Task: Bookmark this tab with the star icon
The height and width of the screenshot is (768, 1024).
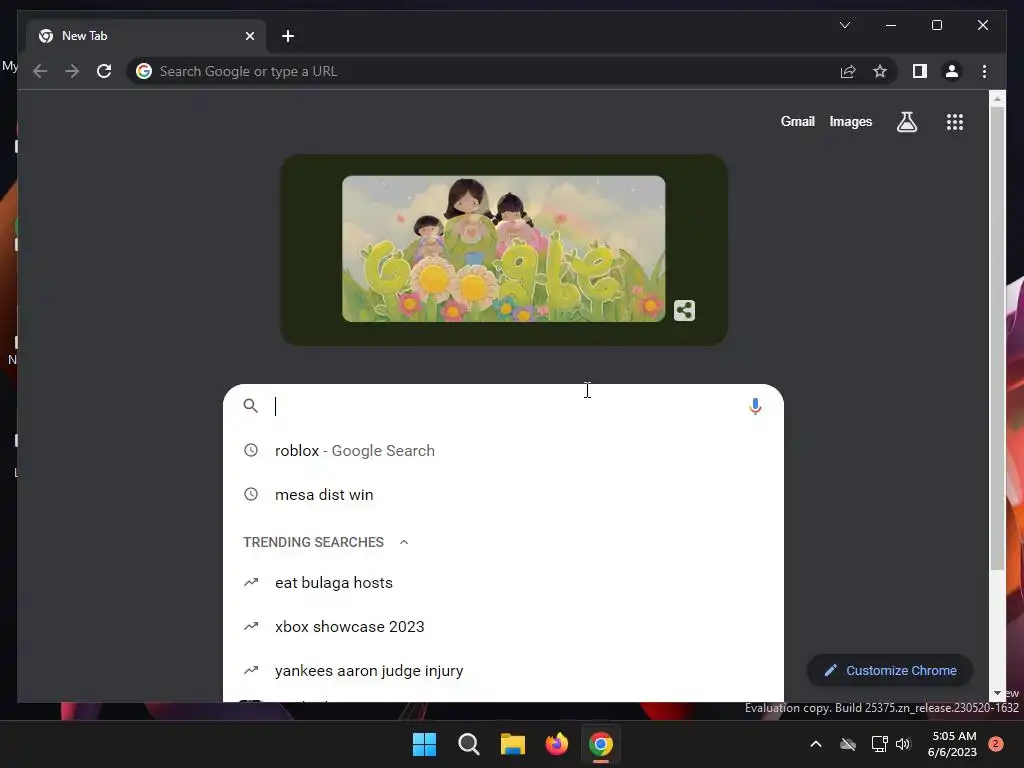Action: tap(880, 71)
